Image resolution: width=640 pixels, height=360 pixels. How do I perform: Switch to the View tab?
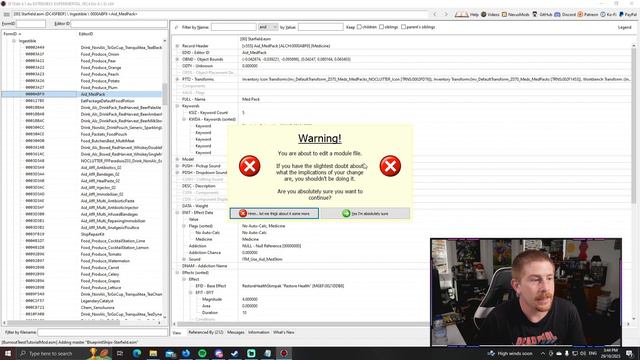coord(177,333)
